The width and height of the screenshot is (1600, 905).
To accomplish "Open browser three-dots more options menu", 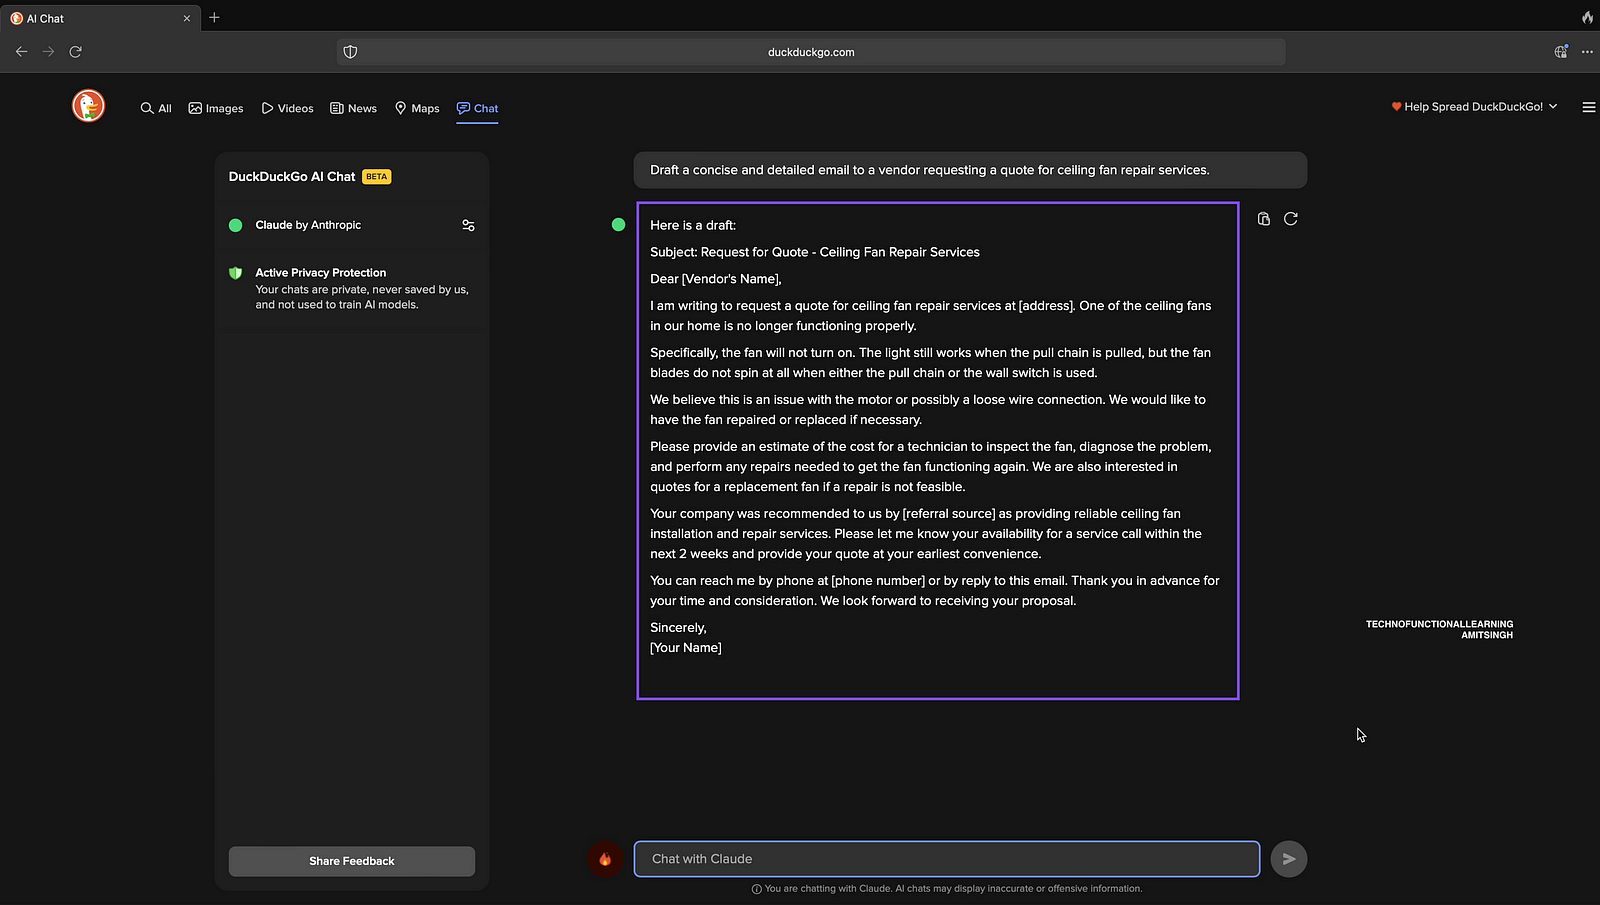I will pos(1587,52).
